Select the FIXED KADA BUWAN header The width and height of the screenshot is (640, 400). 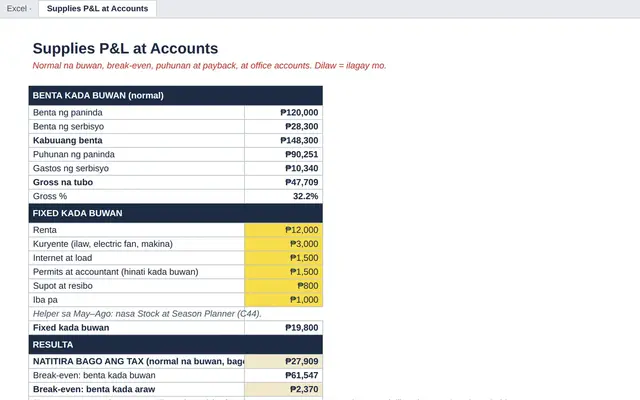point(176,213)
